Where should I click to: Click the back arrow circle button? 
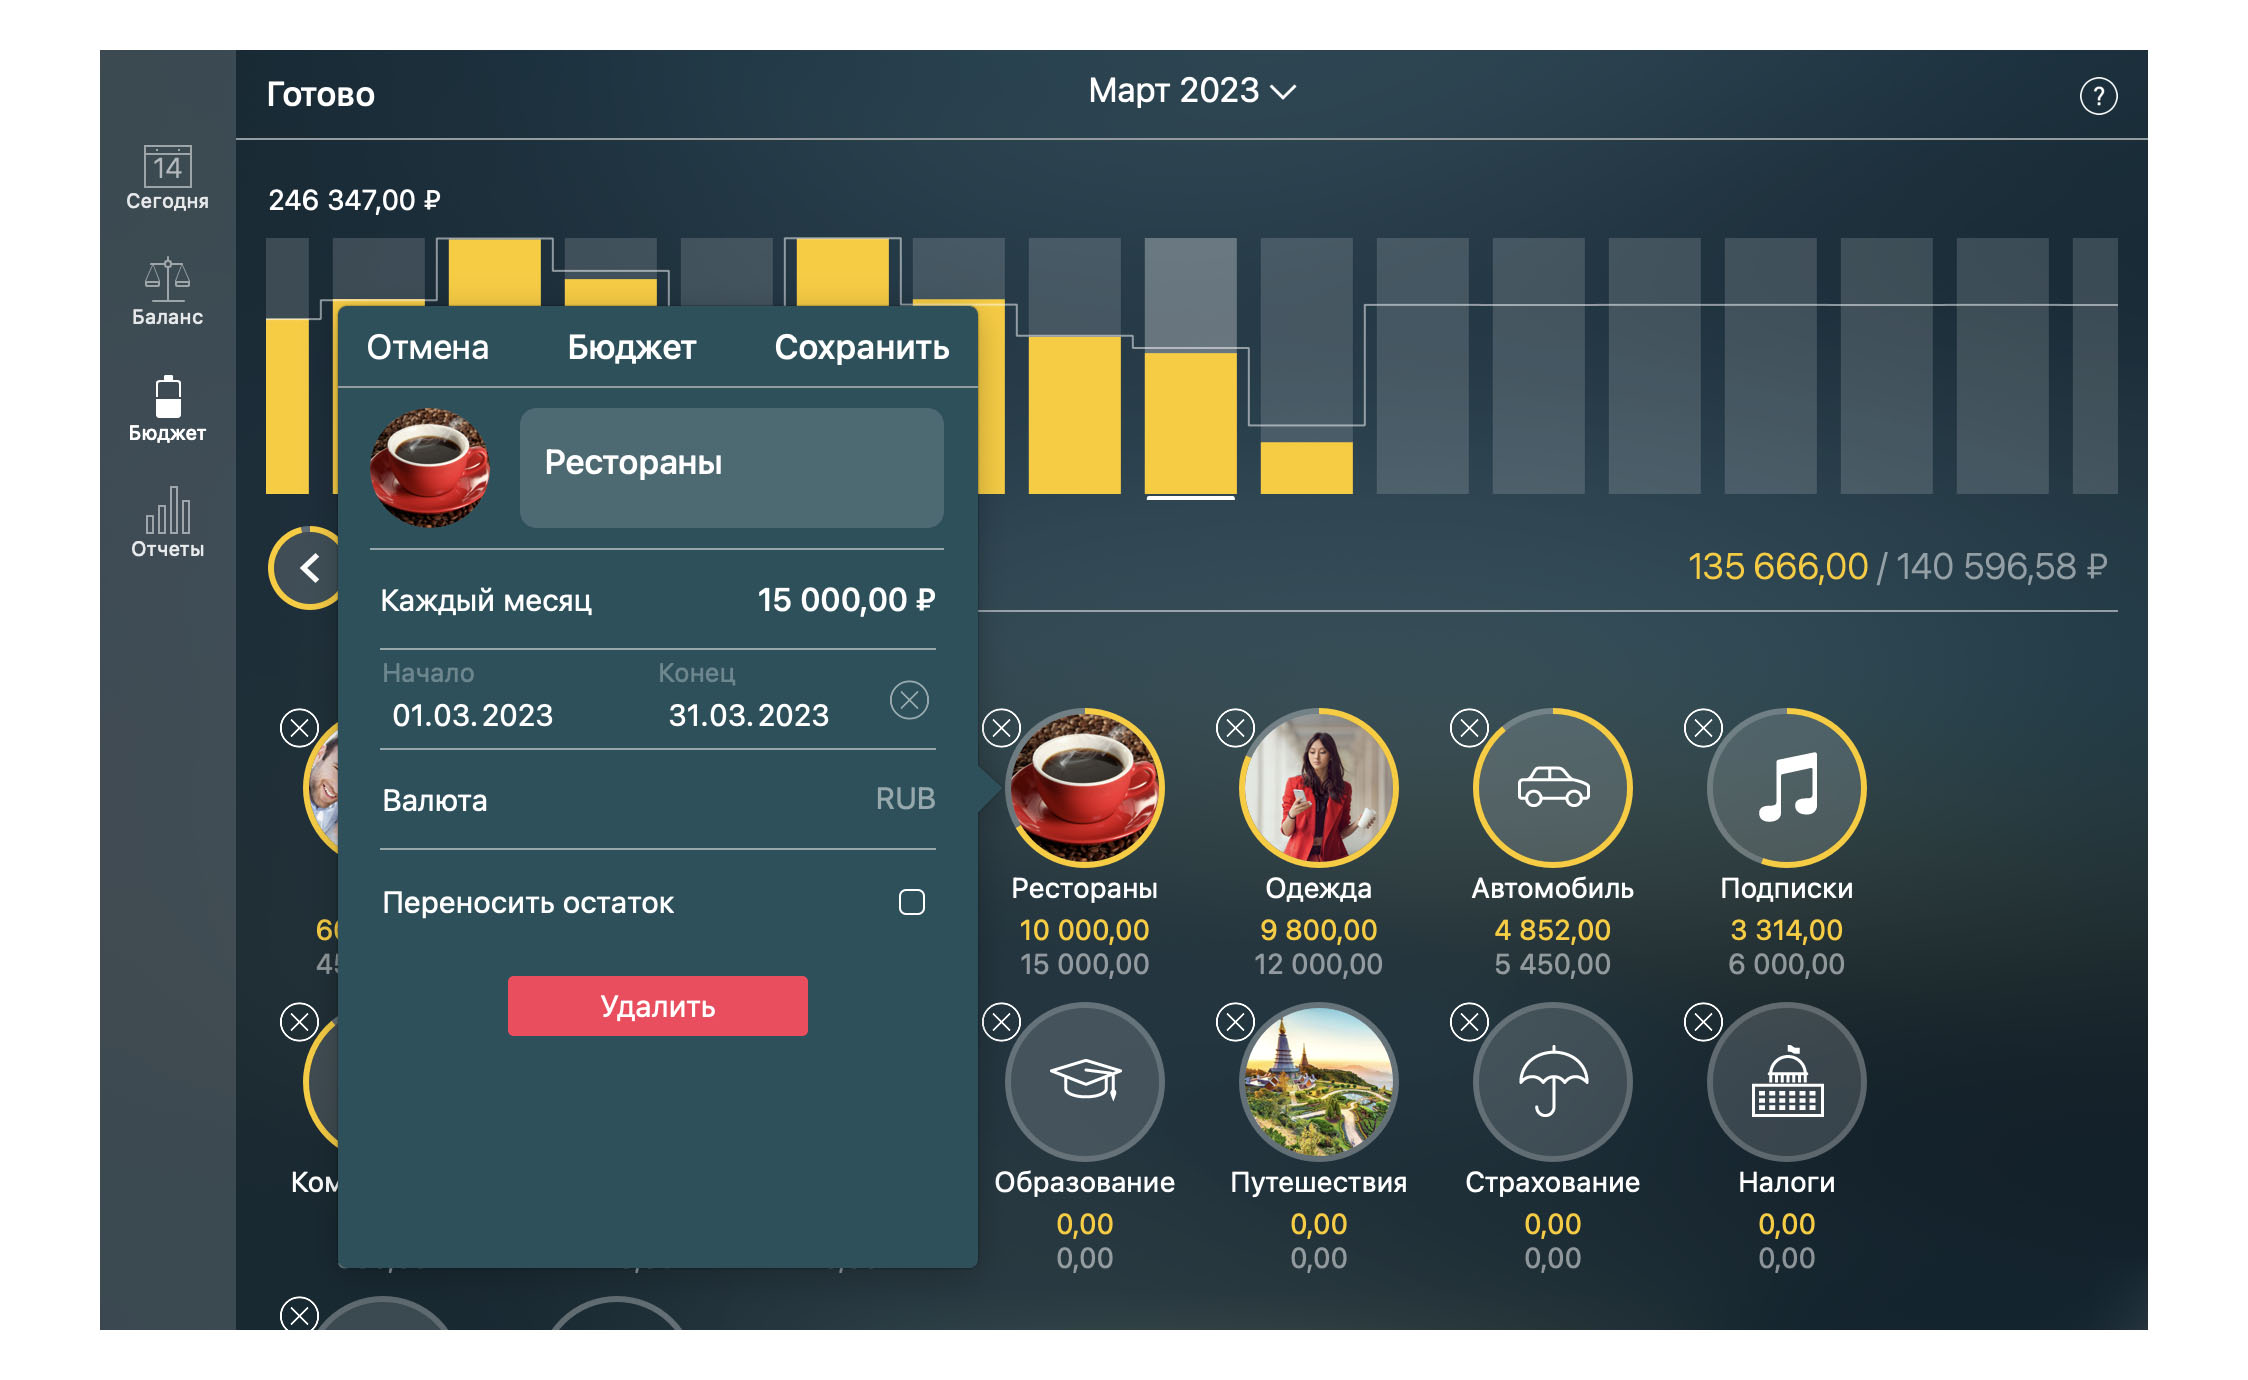point(309,568)
